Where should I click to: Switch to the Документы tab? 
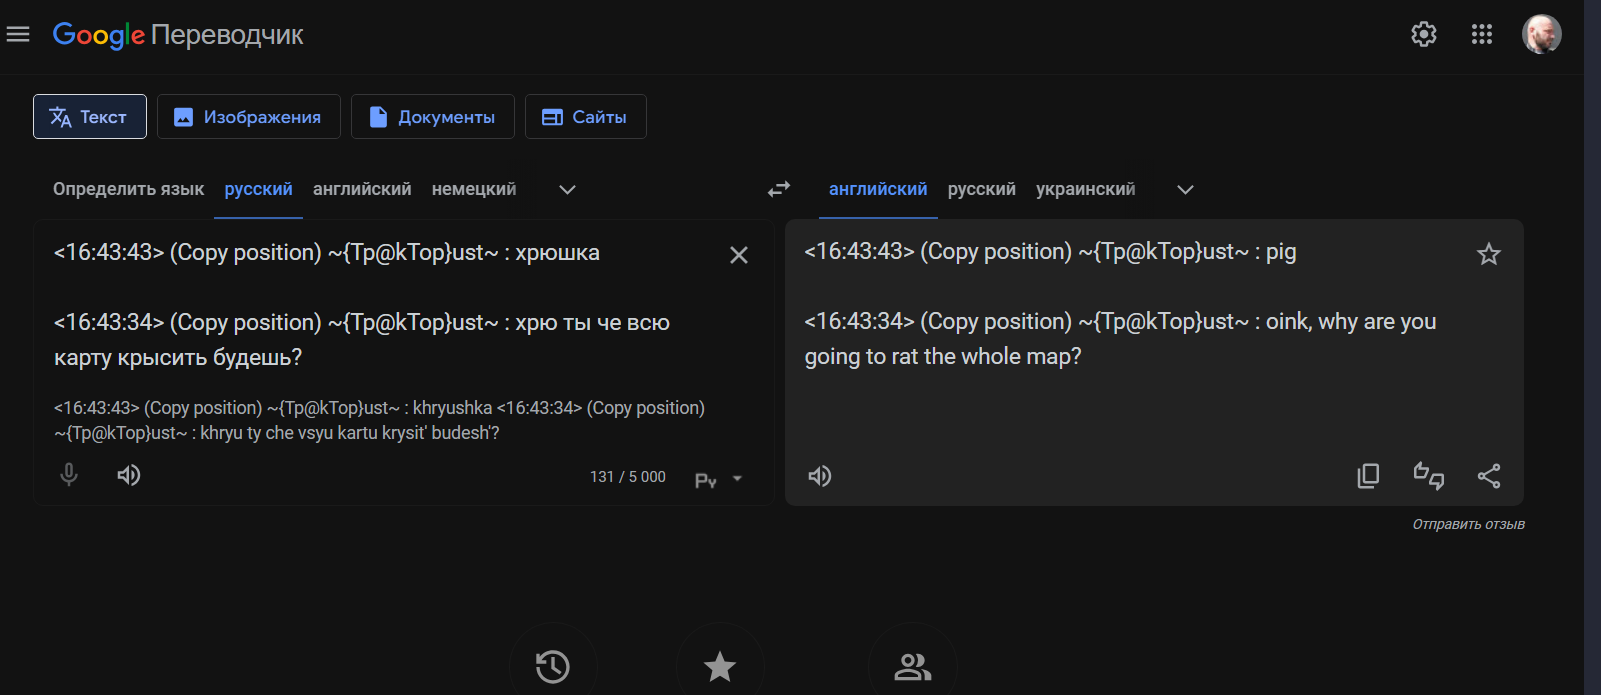click(432, 117)
